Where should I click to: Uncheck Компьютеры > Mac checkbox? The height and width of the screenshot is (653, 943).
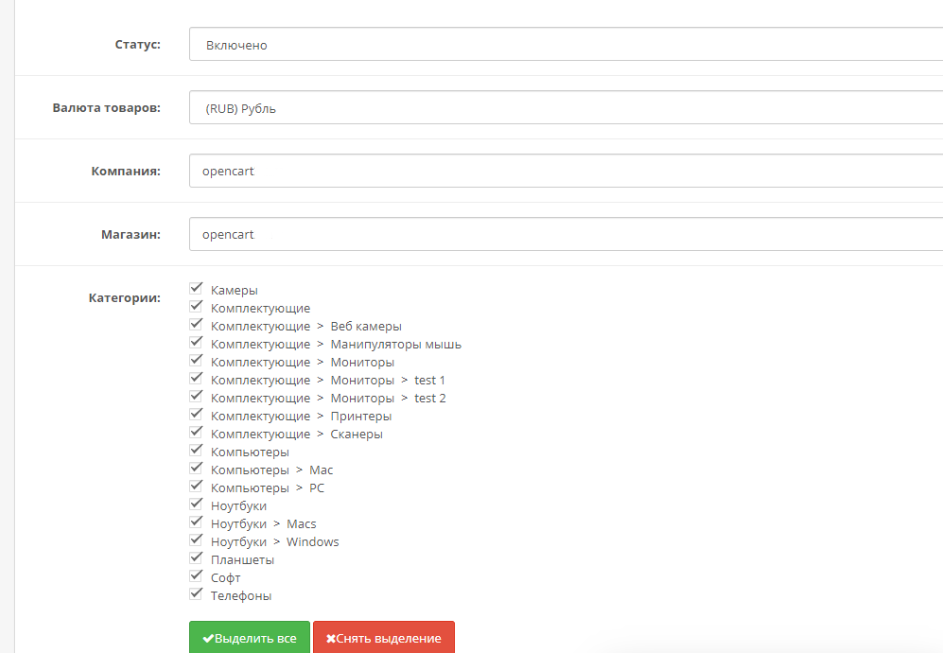click(x=196, y=469)
